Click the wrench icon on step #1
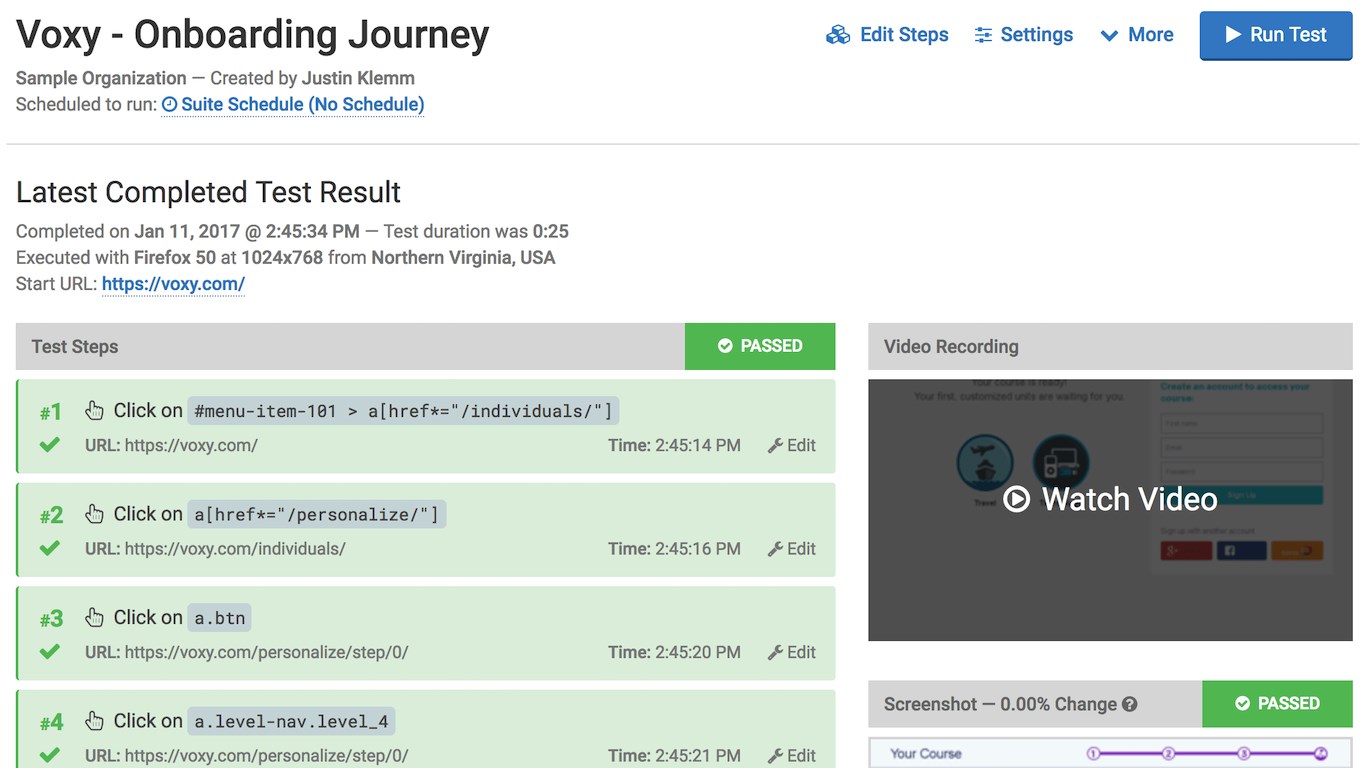1366x768 pixels. pyautogui.click(x=775, y=446)
